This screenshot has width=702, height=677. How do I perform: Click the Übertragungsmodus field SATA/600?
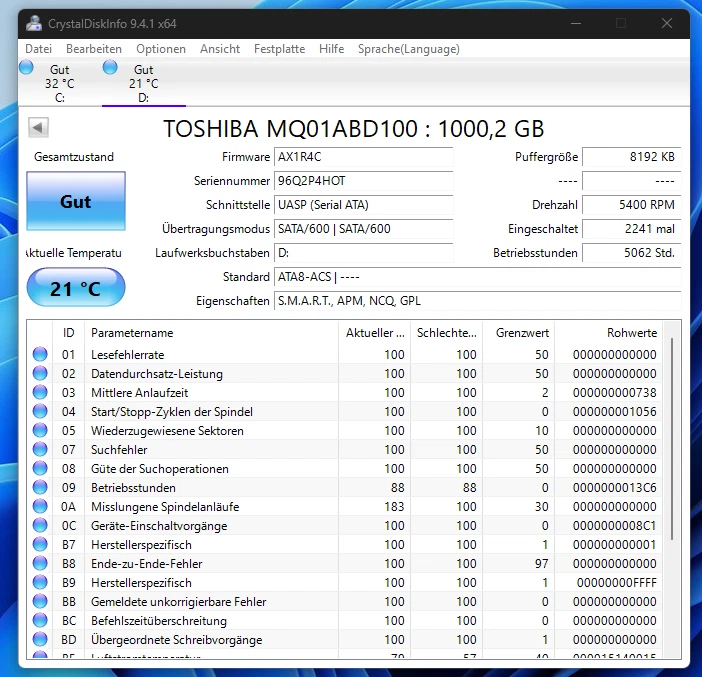[364, 229]
